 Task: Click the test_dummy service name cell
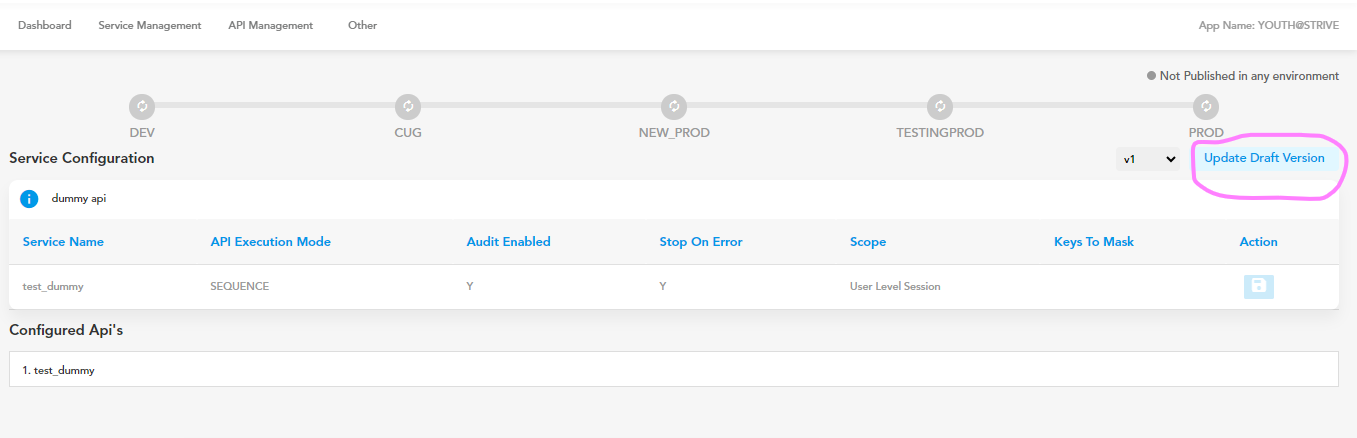click(53, 286)
